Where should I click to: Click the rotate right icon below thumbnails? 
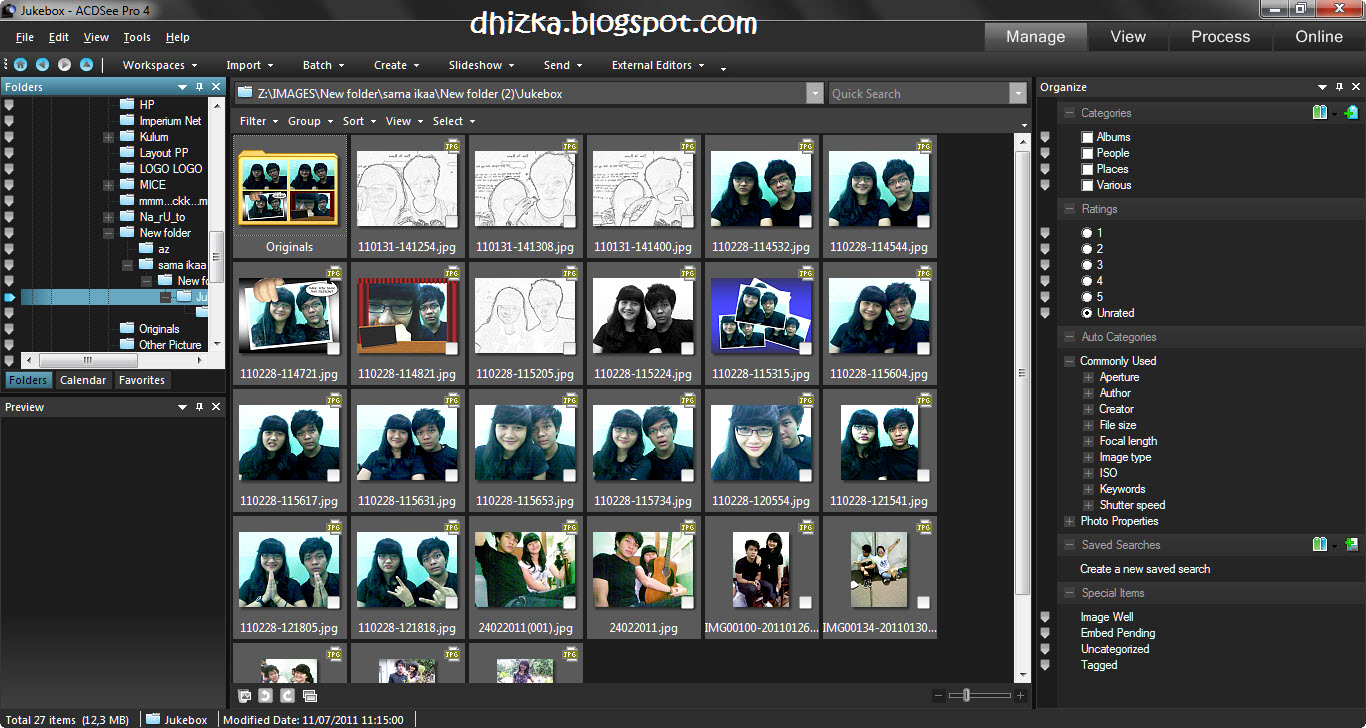tap(287, 695)
